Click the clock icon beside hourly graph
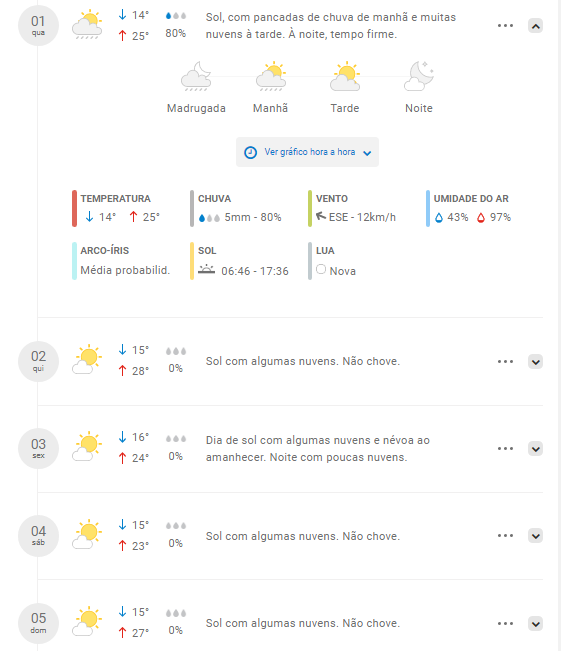Screen dimensions: 561x651 point(250,152)
